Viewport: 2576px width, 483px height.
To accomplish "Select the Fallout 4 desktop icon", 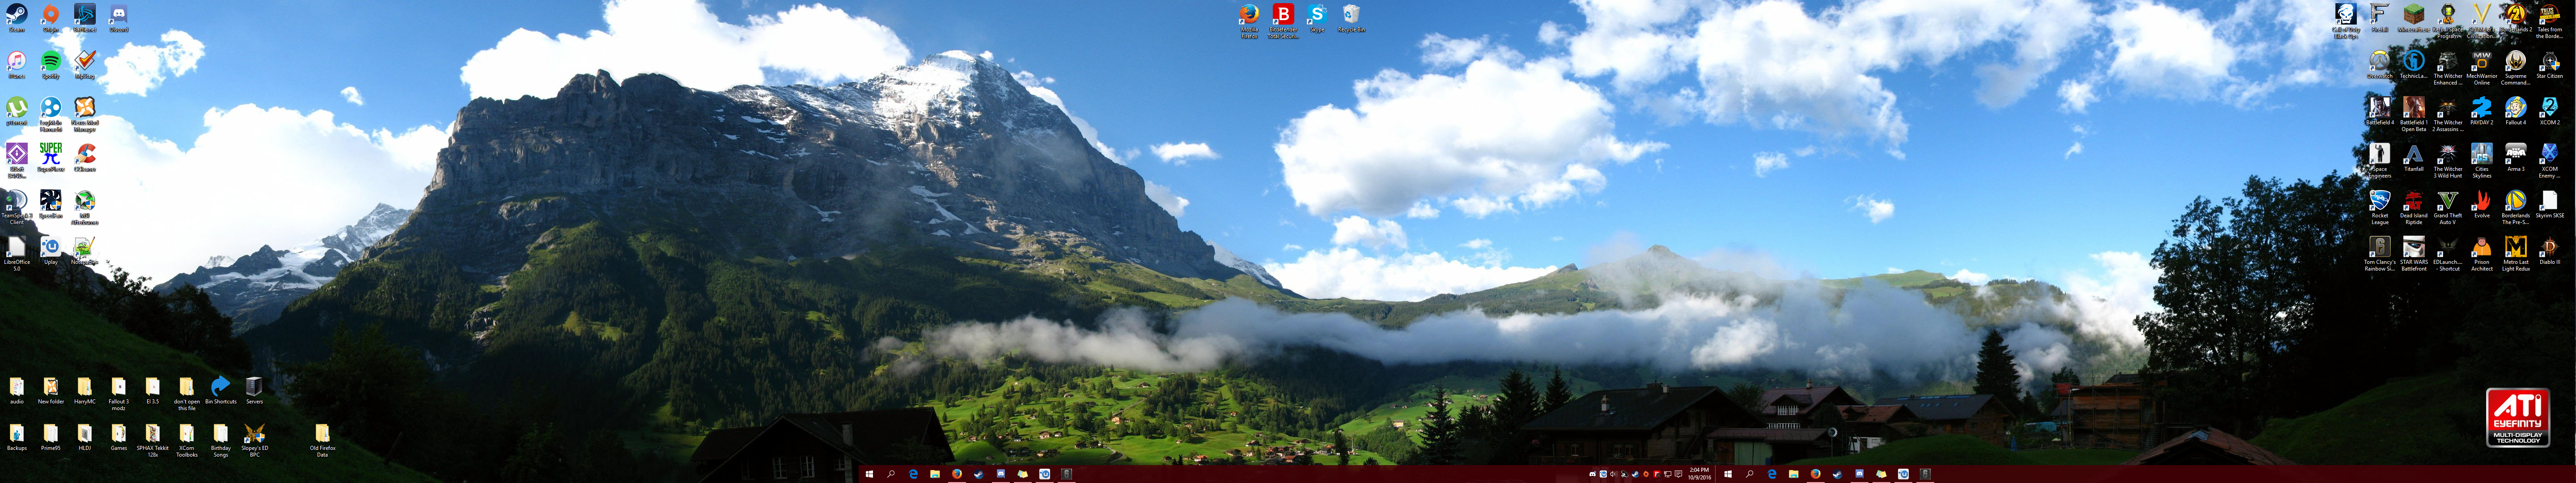I will point(2515,109).
